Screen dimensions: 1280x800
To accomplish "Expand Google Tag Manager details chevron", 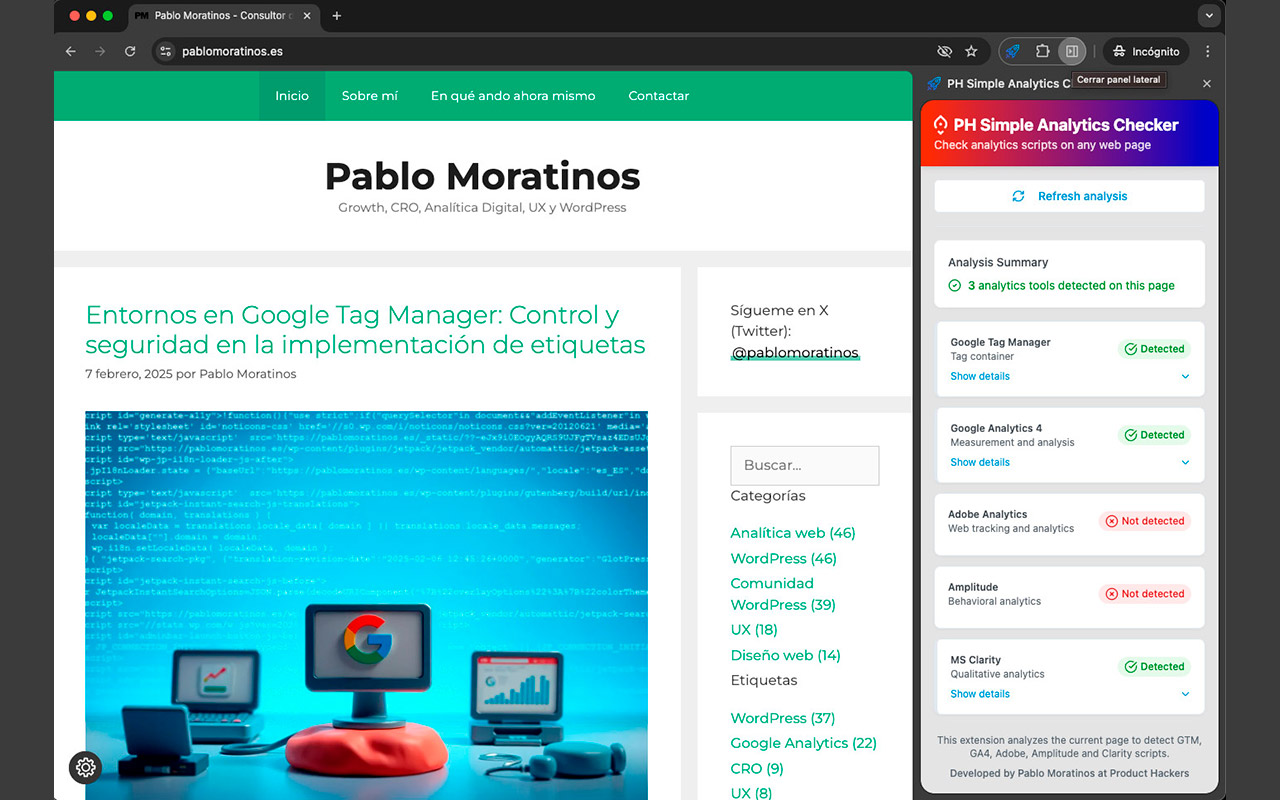I will pos(1185,377).
